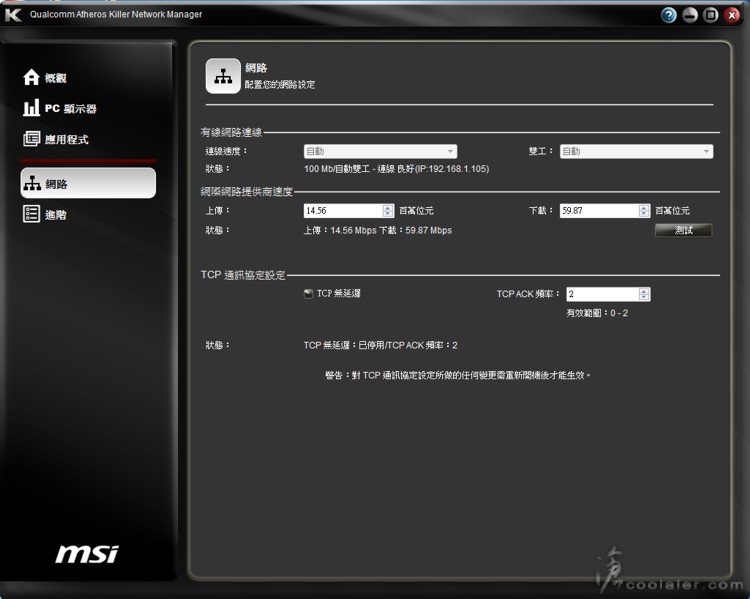
Task: Click the bar chart icon for PC 顯示器
Action: pos(31,108)
